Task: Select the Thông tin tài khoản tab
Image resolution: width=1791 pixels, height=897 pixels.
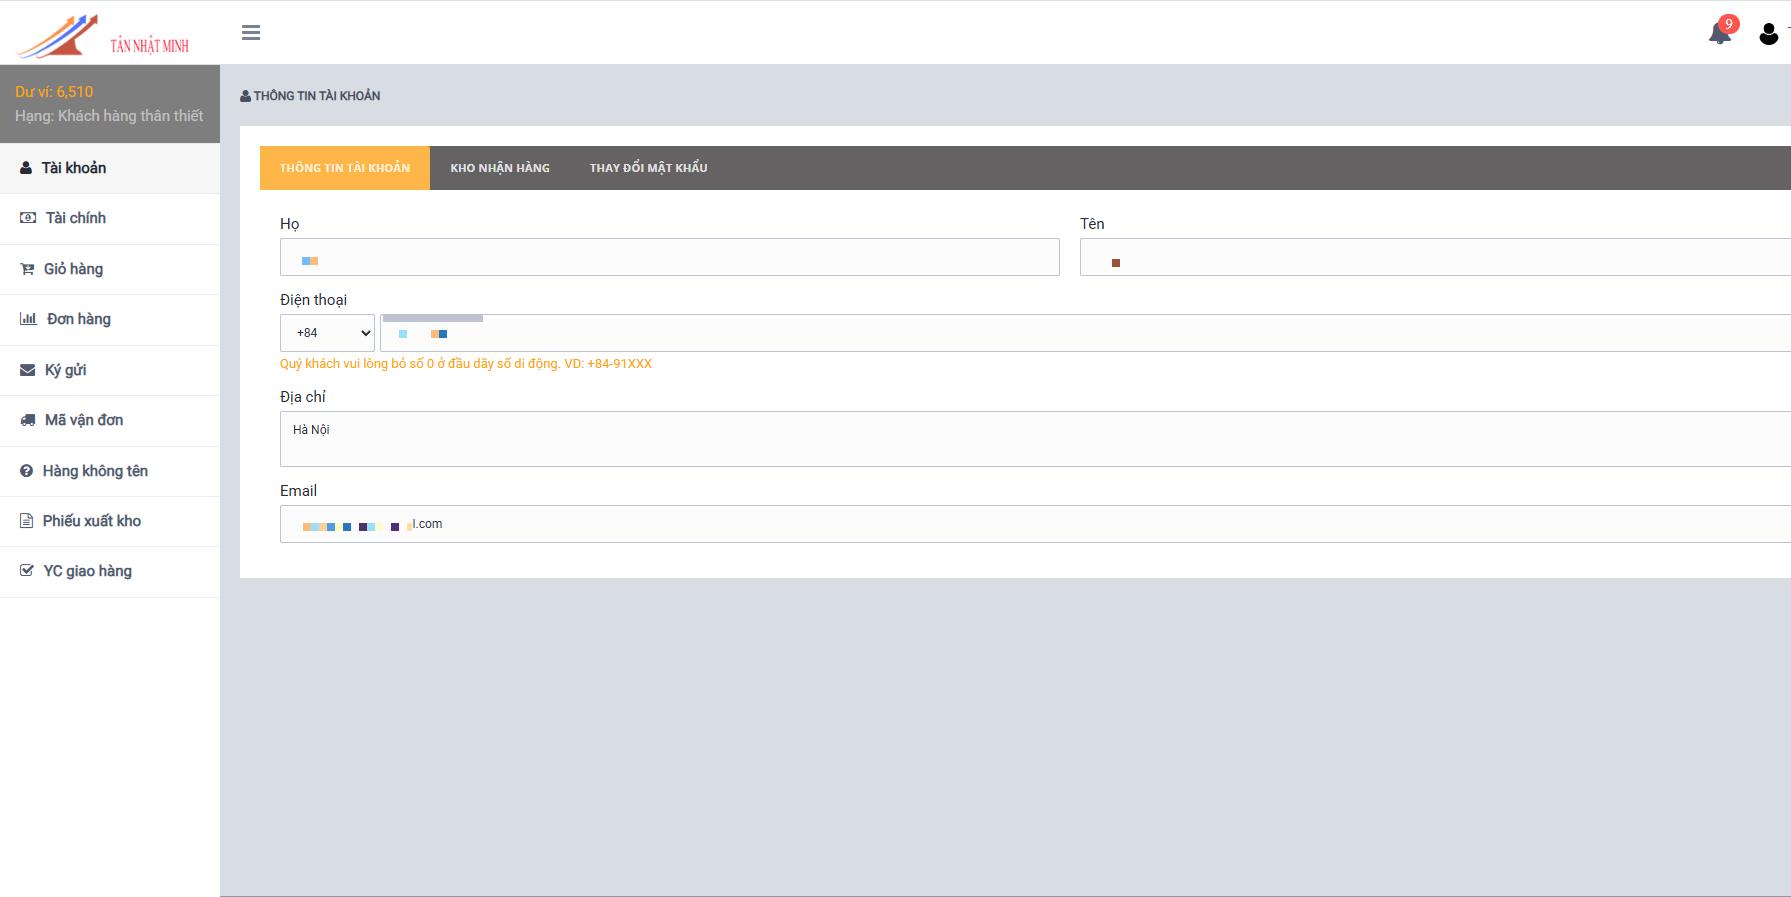Action: pos(345,168)
